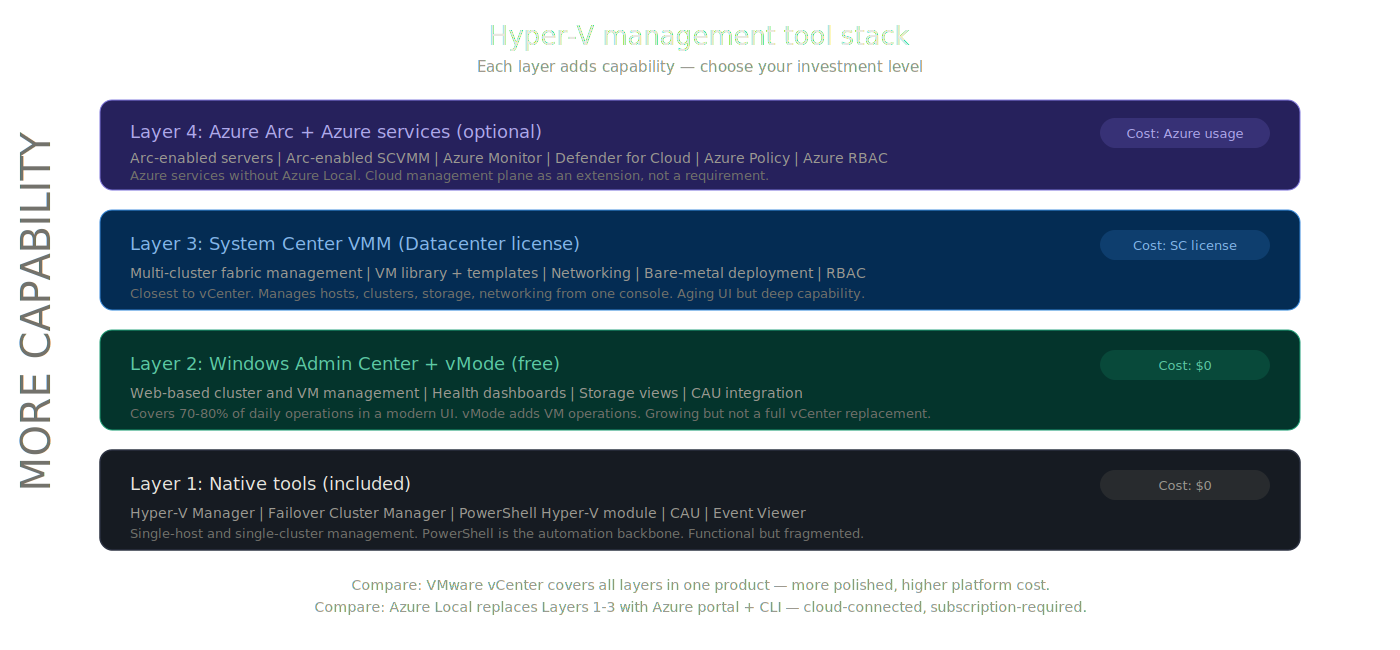The width and height of the screenshot is (1400, 650).
Task: Select the PowerShell Hyper-V module text
Action: pyautogui.click(x=558, y=512)
